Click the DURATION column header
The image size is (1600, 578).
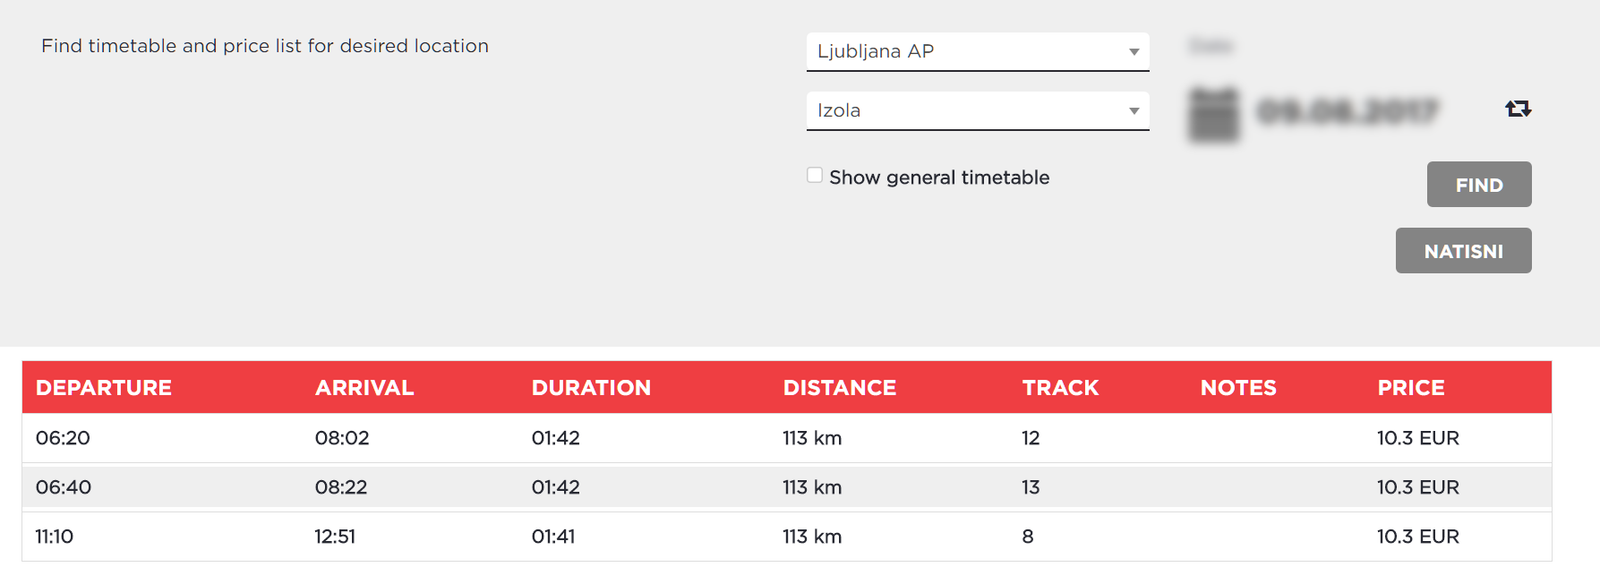pyautogui.click(x=591, y=387)
